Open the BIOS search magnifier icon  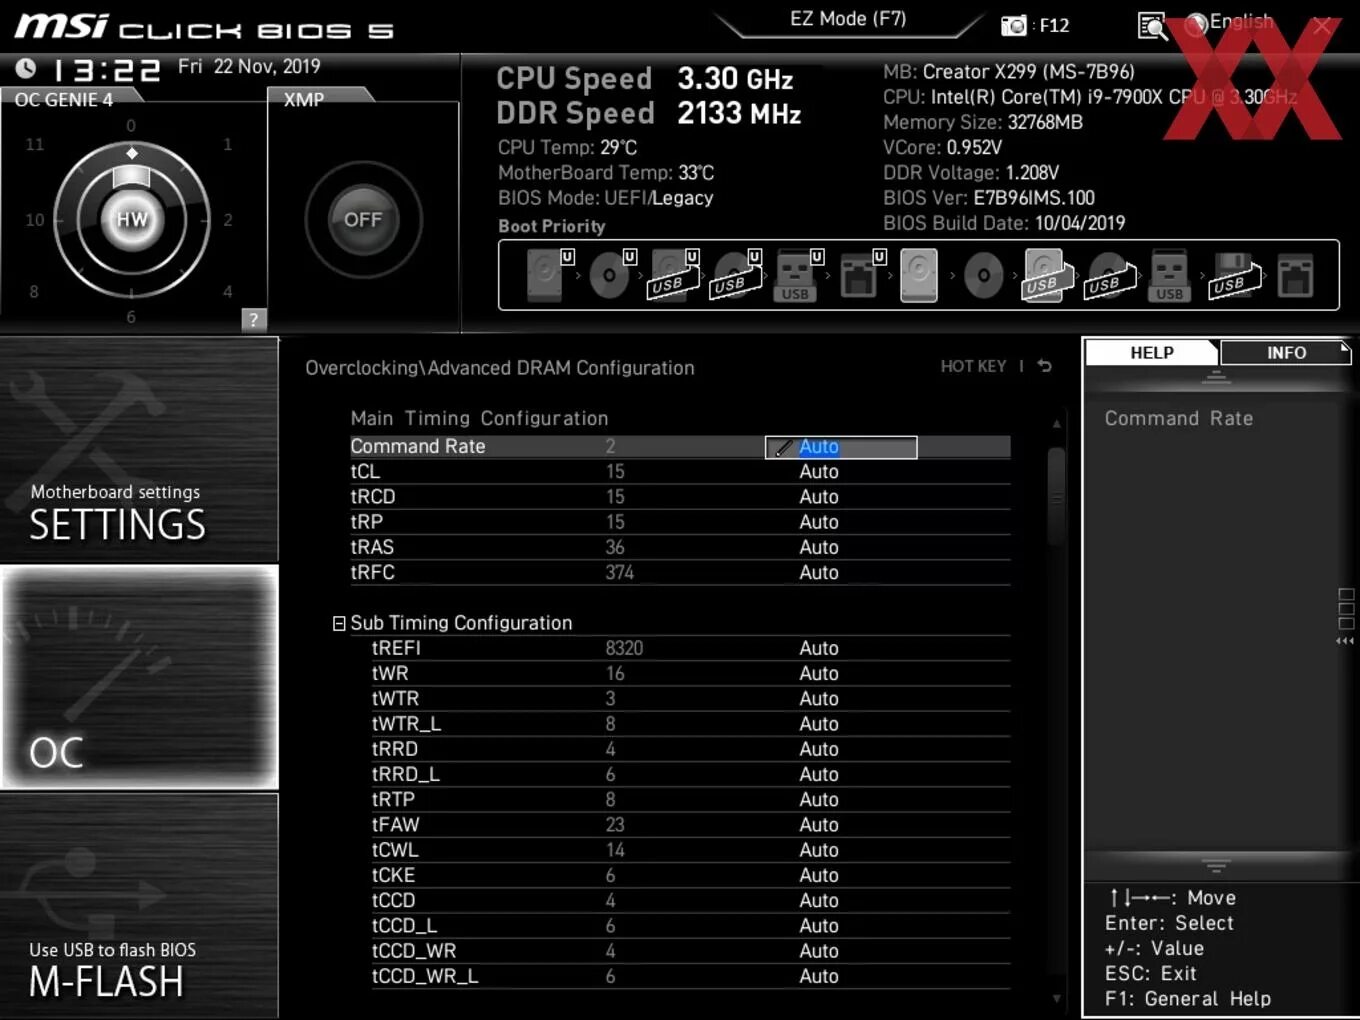click(1152, 25)
